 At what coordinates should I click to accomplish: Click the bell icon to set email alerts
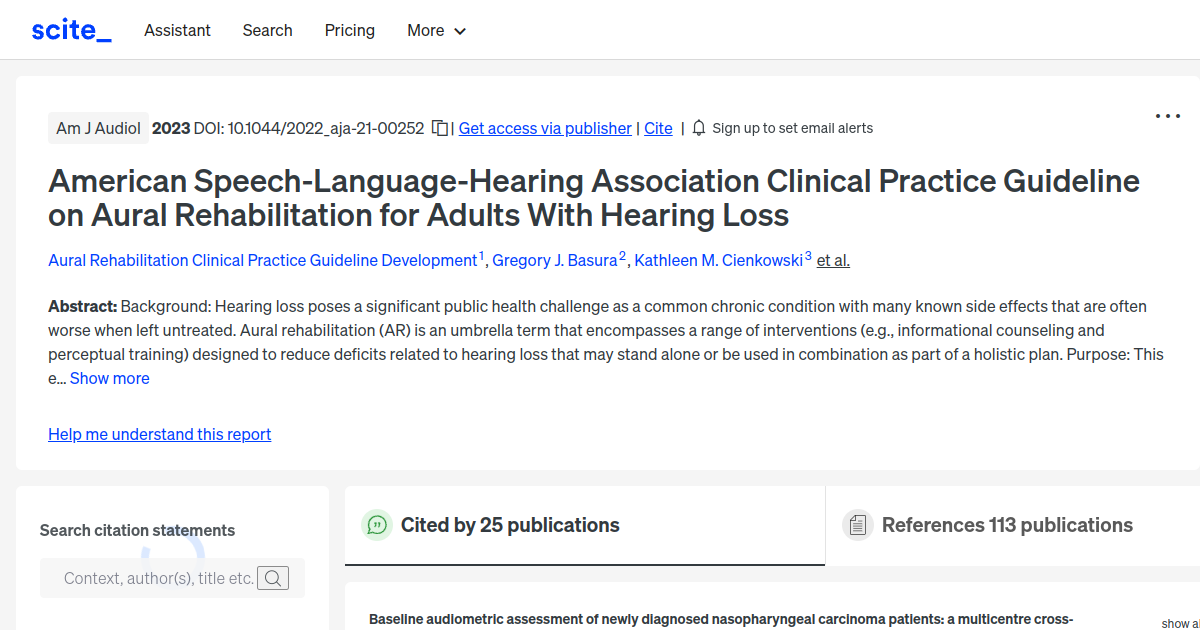coord(698,128)
